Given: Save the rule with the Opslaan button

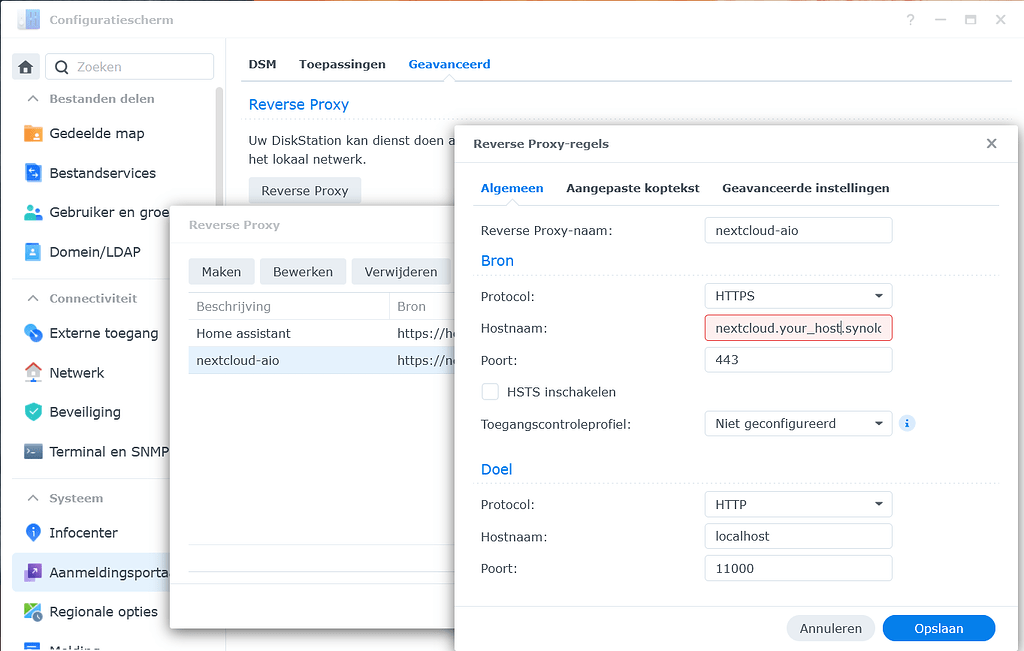Looking at the screenshot, I should click(x=938, y=628).
